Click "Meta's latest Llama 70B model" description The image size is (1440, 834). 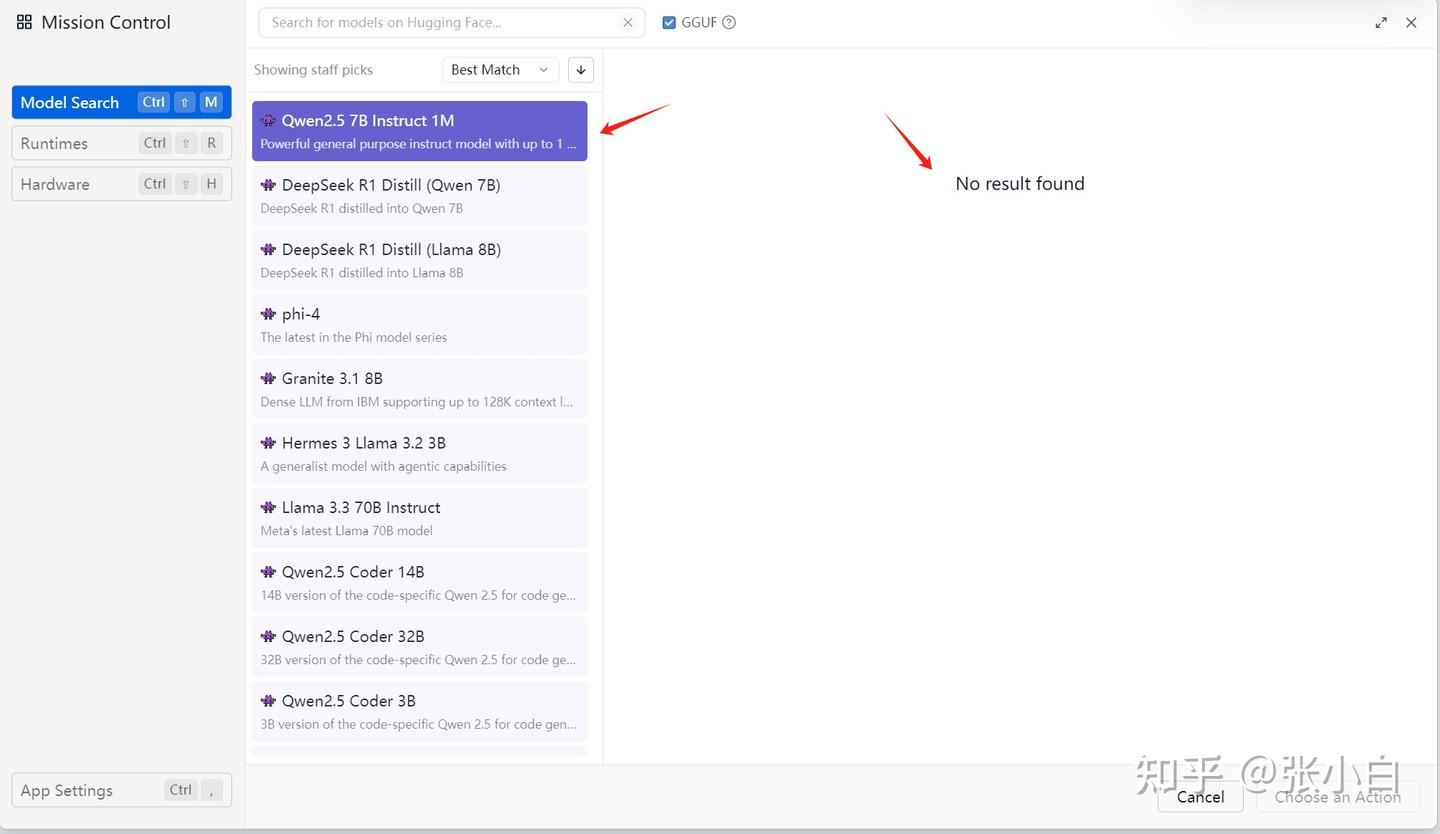point(347,531)
